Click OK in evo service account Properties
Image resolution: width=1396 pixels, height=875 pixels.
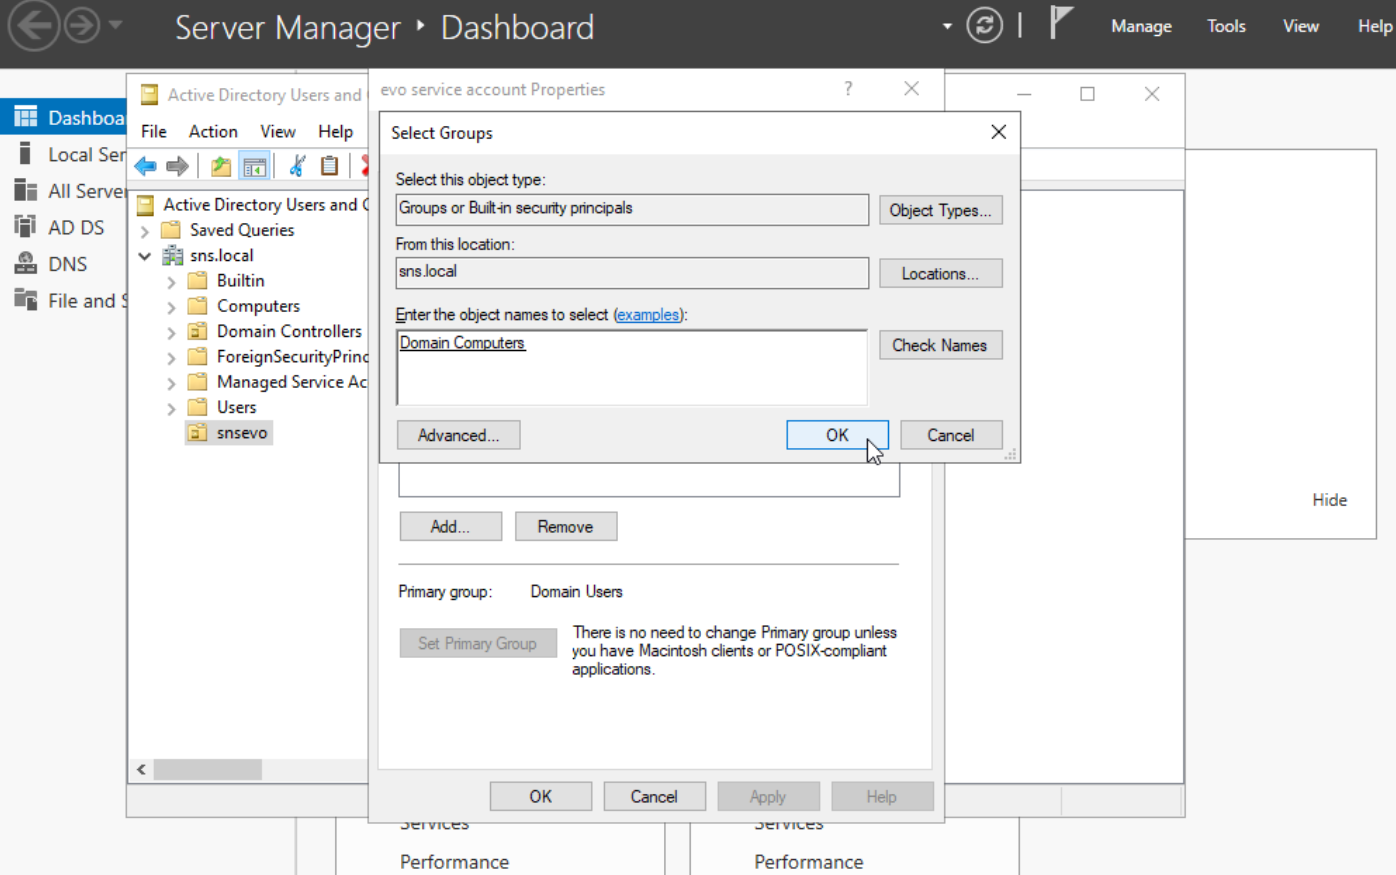coord(540,796)
